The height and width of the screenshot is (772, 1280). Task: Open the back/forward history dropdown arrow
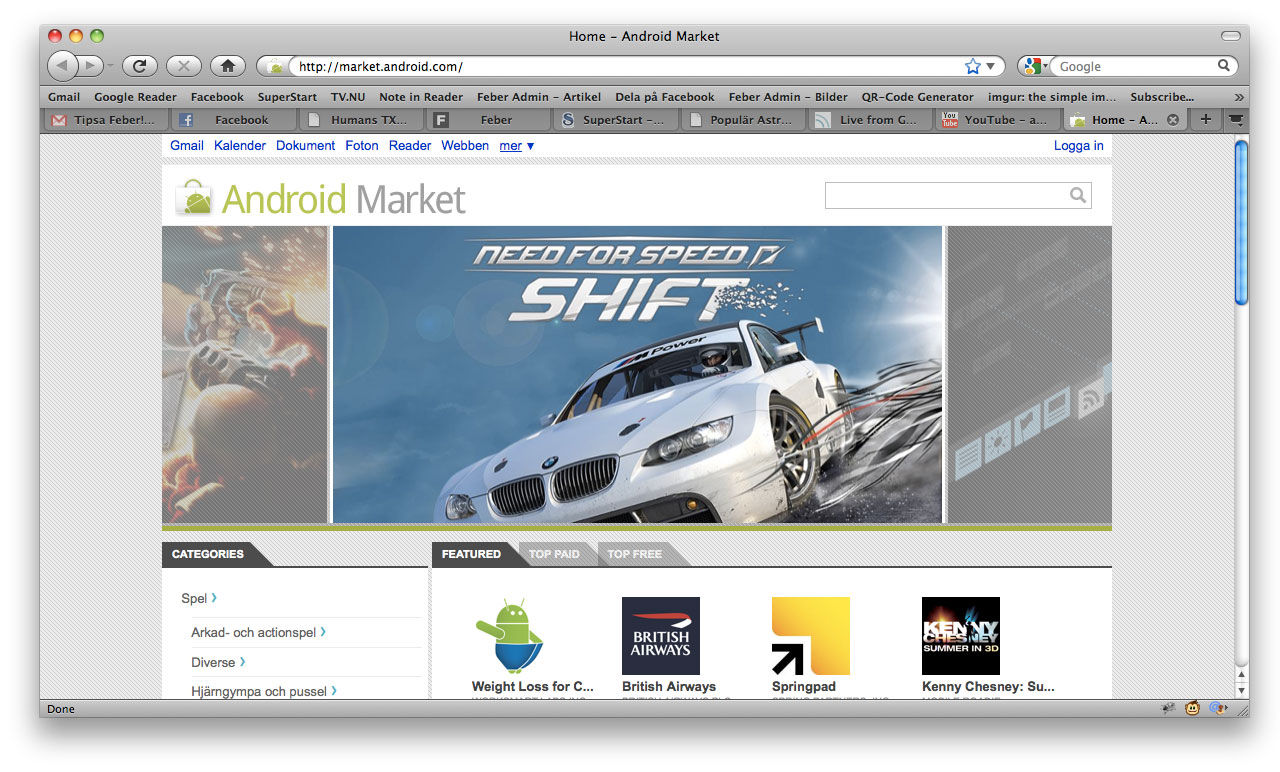(110, 66)
